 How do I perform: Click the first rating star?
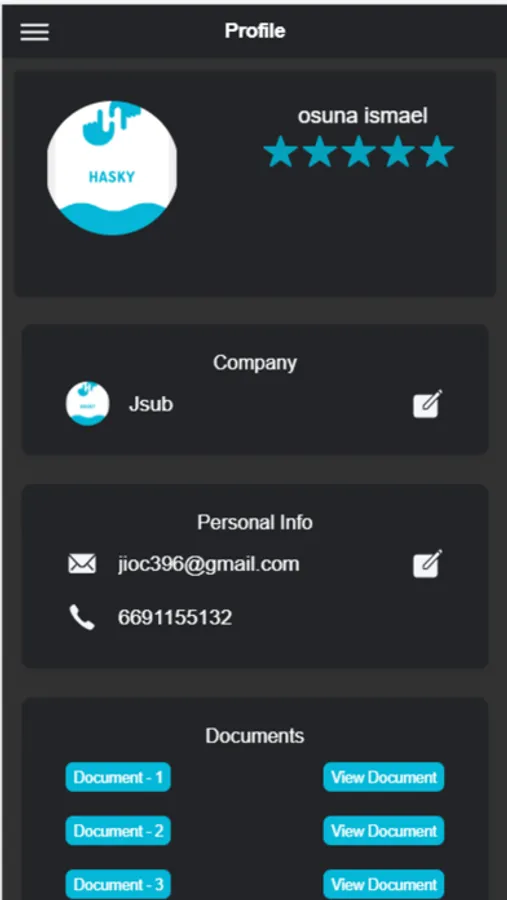(281, 152)
